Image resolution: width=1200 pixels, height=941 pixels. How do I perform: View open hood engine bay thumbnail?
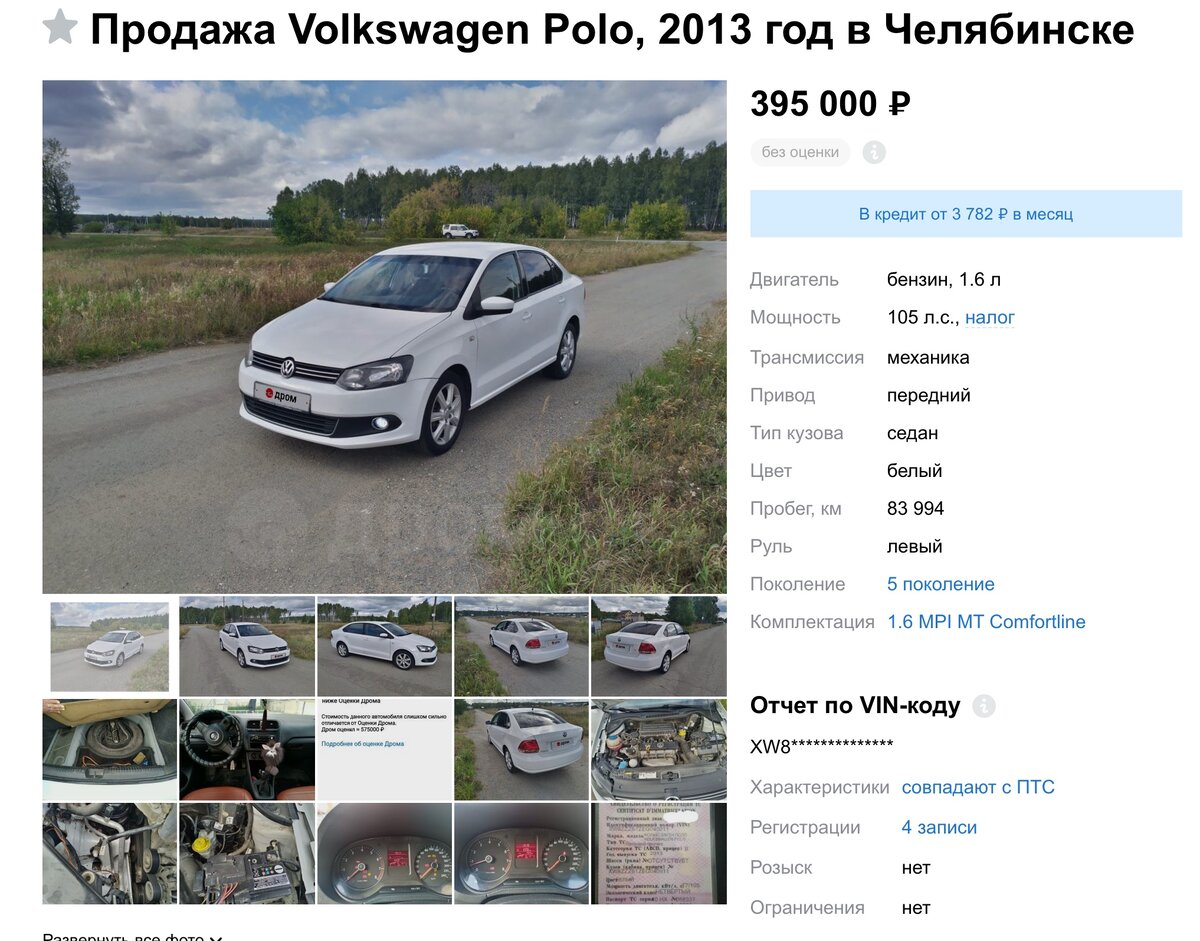659,749
